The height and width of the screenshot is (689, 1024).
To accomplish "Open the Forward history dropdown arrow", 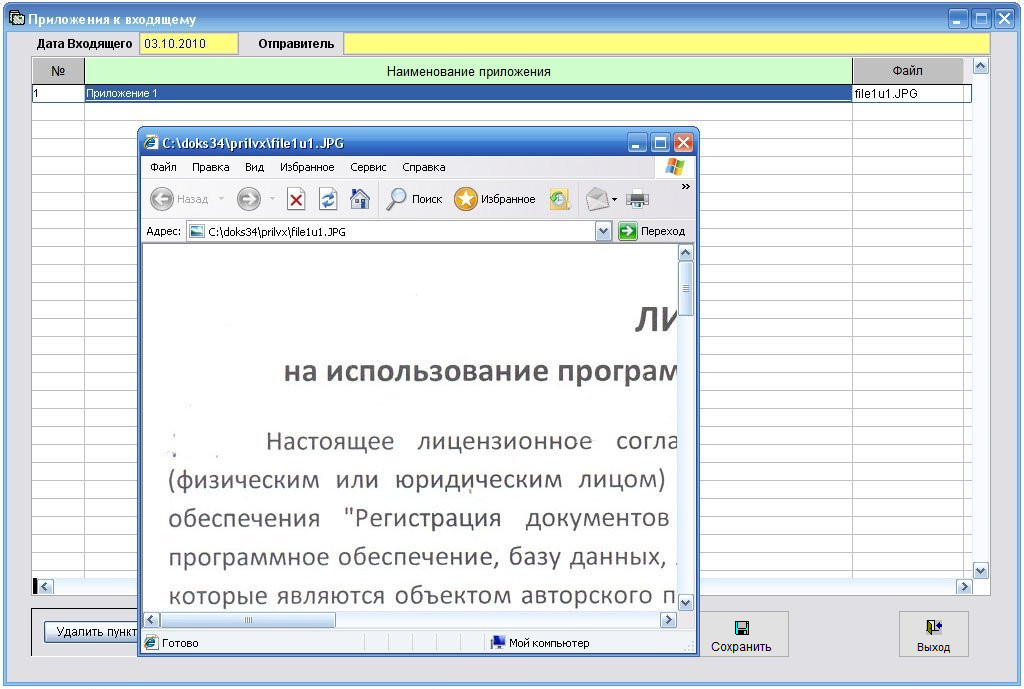I will (272, 199).
